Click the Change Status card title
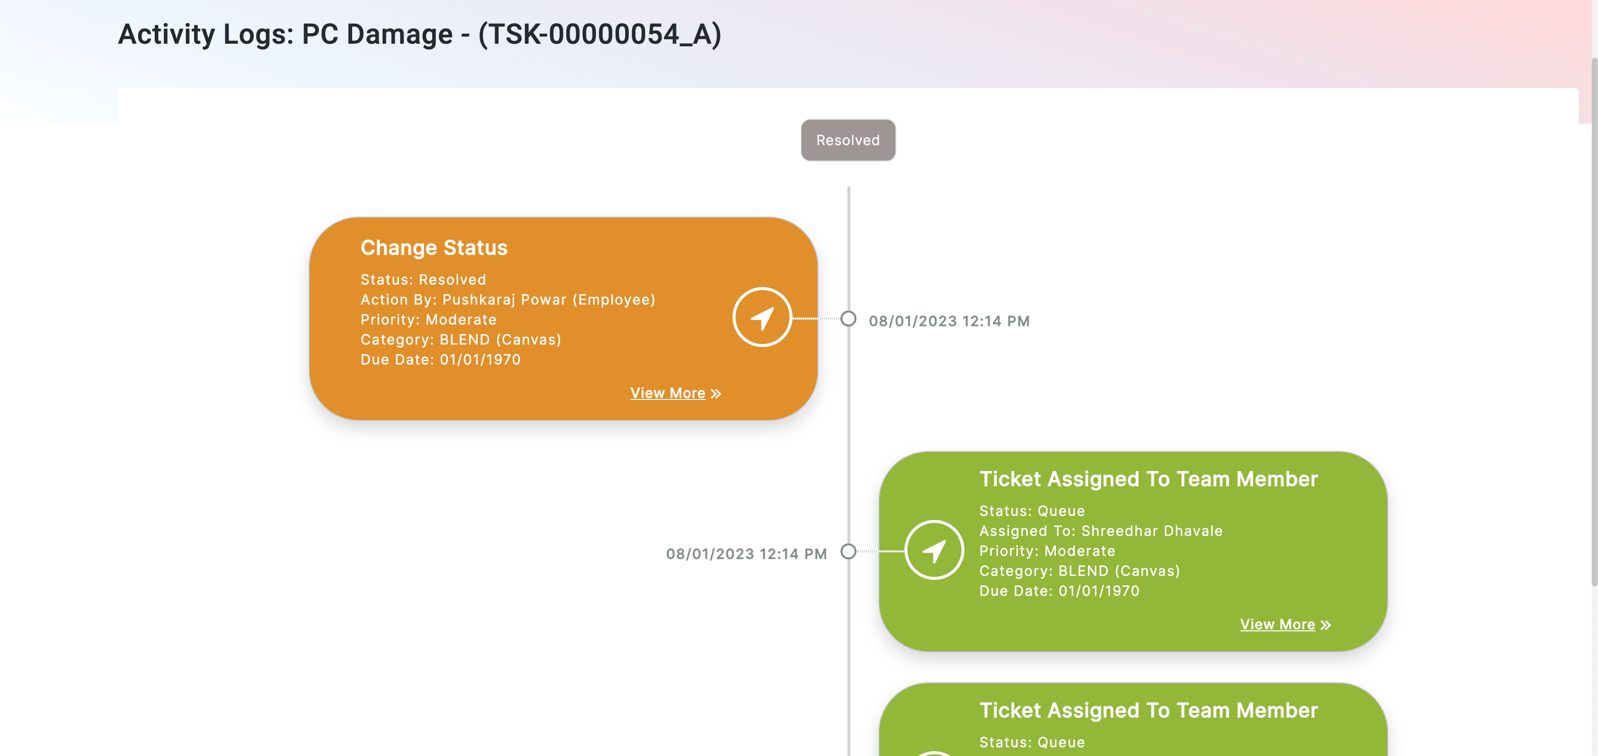 click(x=434, y=247)
